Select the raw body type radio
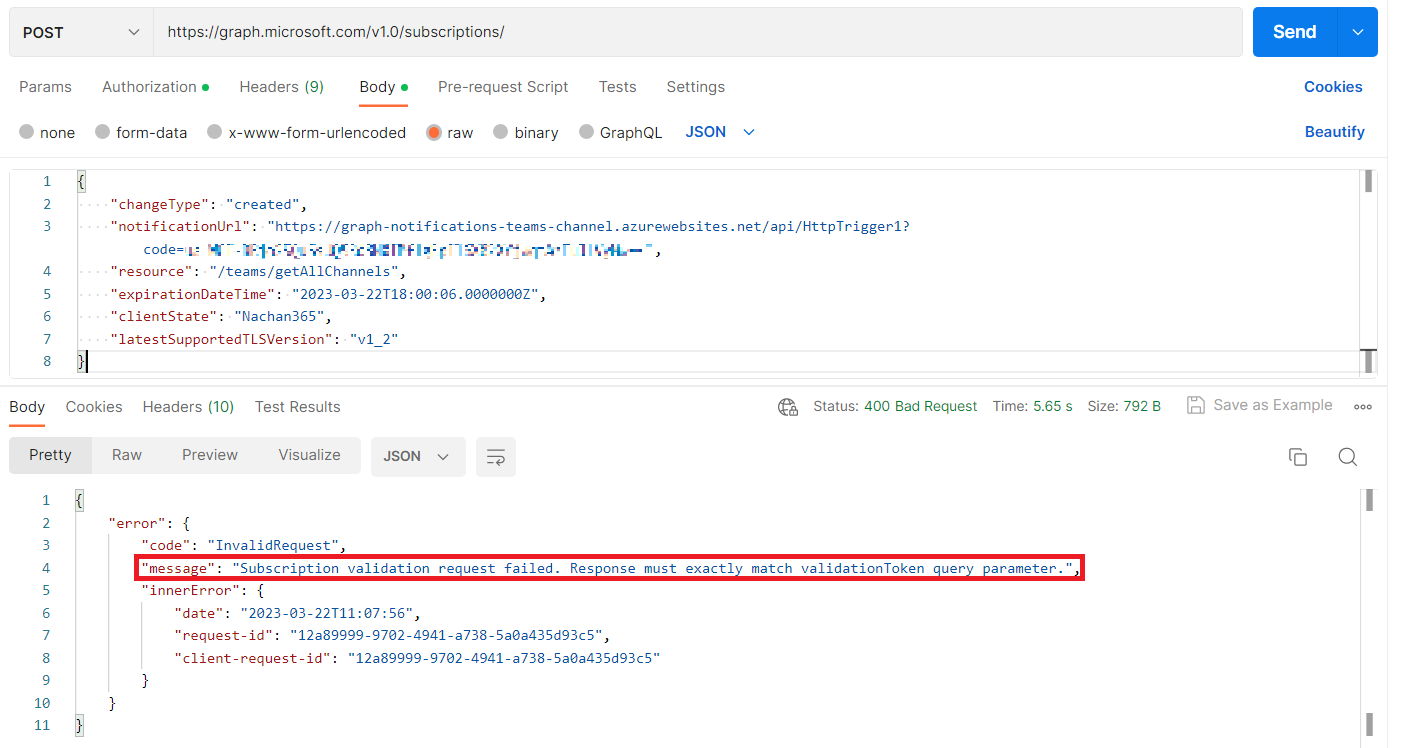The width and height of the screenshot is (1404, 748). (x=434, y=132)
